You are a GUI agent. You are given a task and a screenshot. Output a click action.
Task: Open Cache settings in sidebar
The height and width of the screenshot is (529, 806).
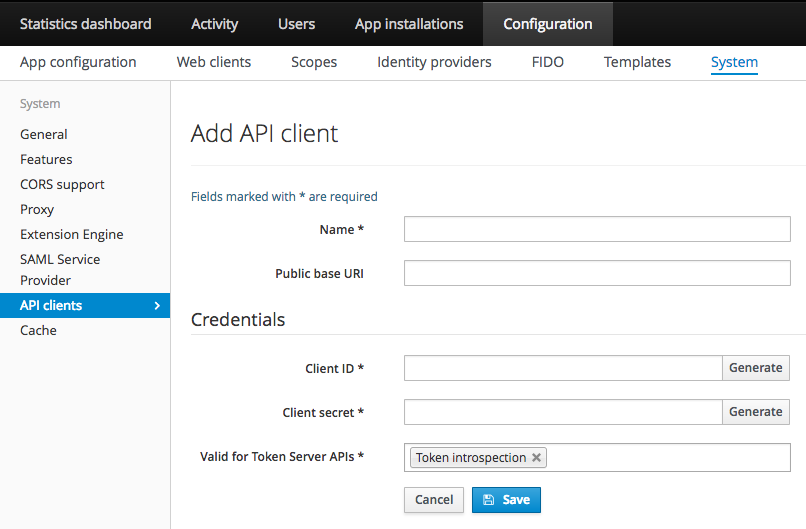coord(39,331)
